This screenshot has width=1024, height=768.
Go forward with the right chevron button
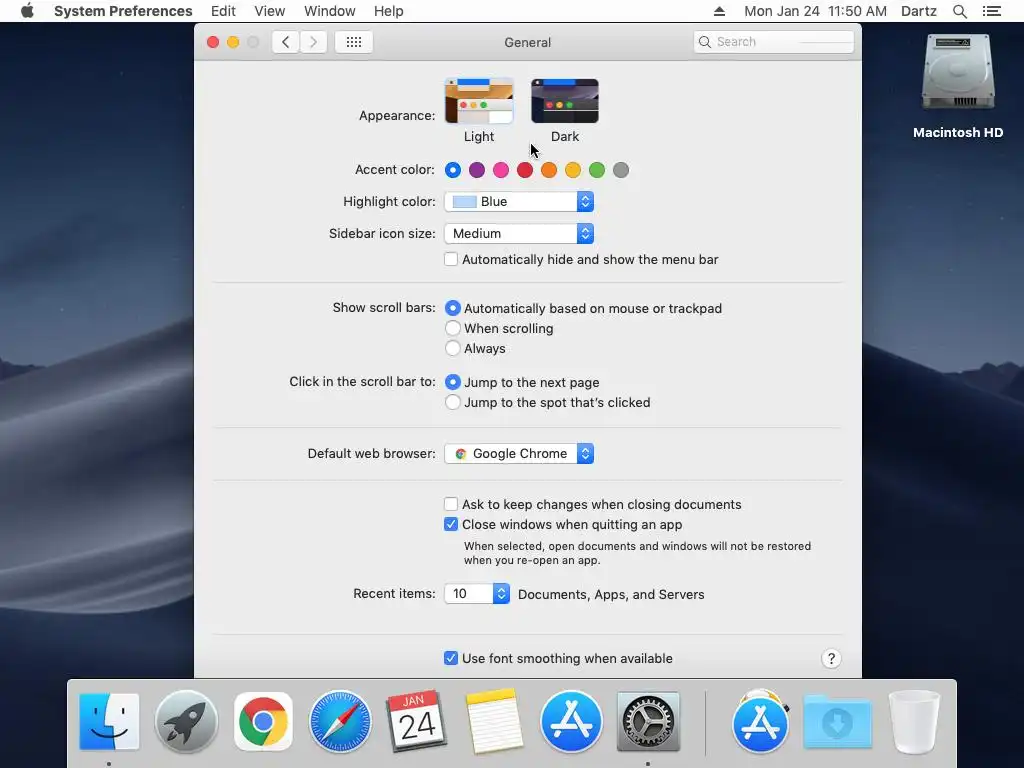click(313, 42)
